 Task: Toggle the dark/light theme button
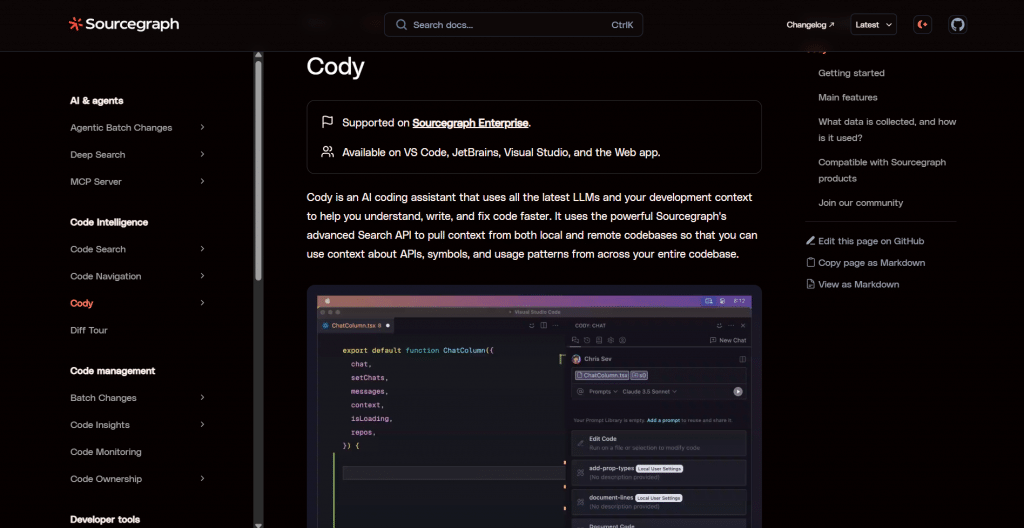point(923,25)
